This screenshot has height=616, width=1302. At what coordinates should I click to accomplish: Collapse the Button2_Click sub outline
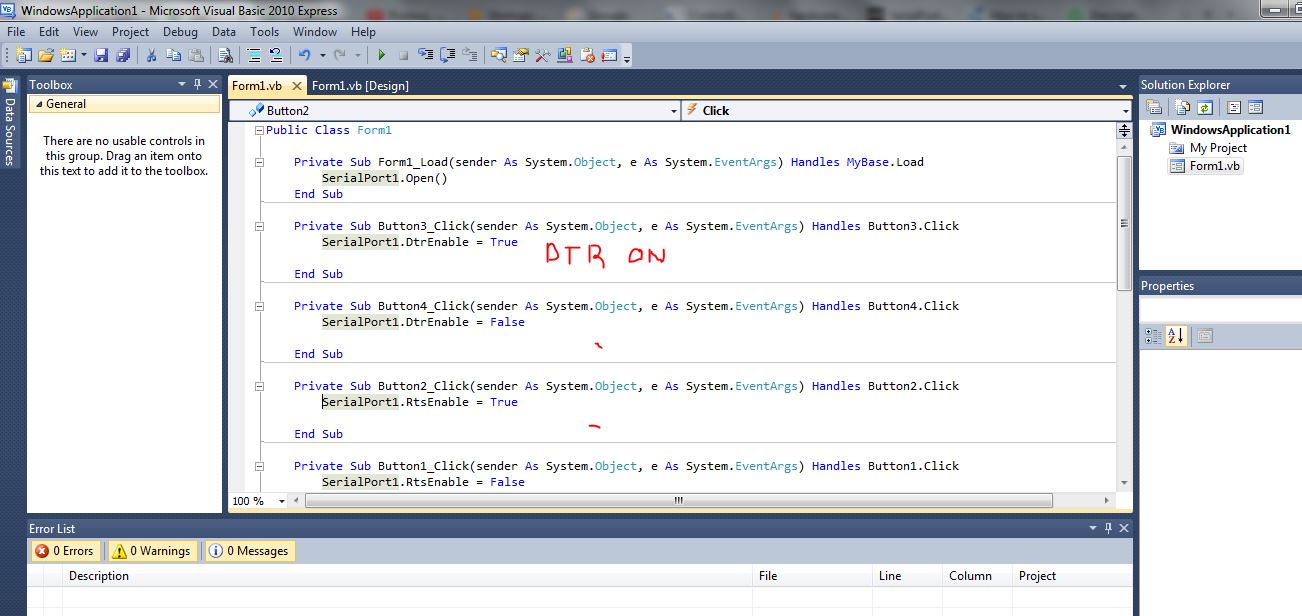point(259,386)
